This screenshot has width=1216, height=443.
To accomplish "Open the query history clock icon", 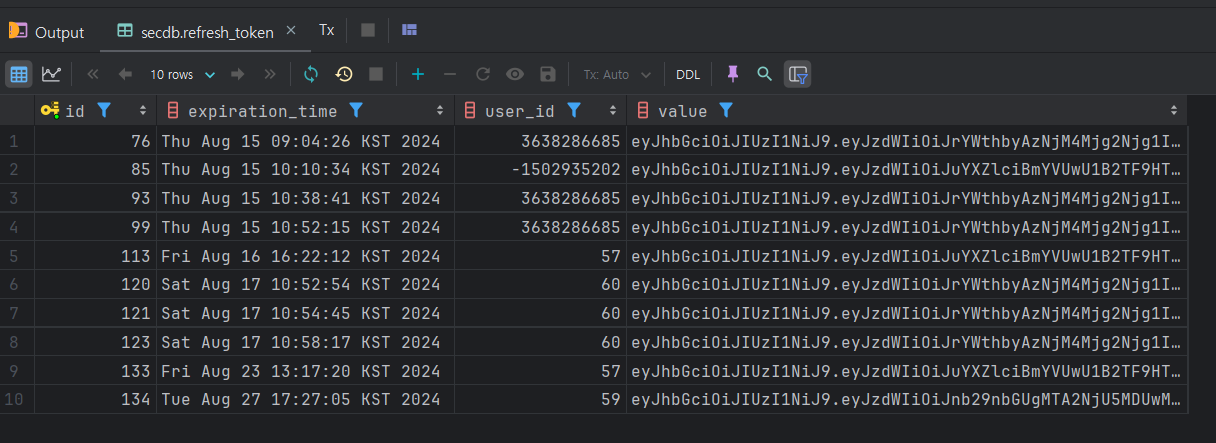I will click(x=344, y=74).
